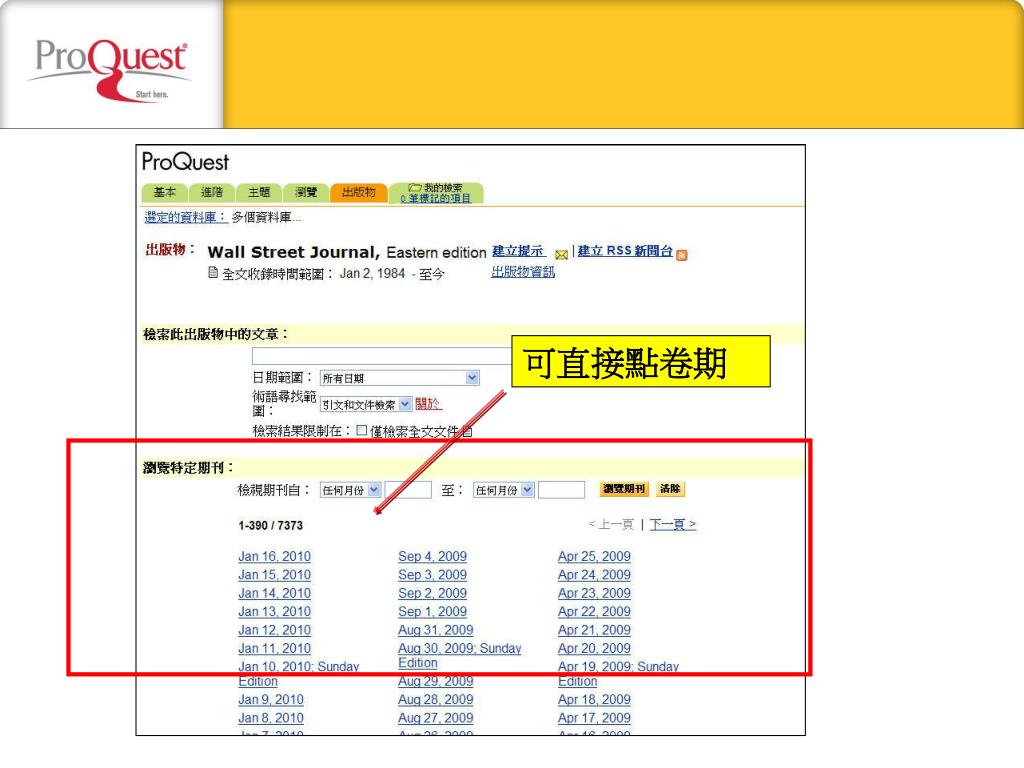
Task: Click the 瀏覽期刊 browse issues button
Action: [624, 488]
